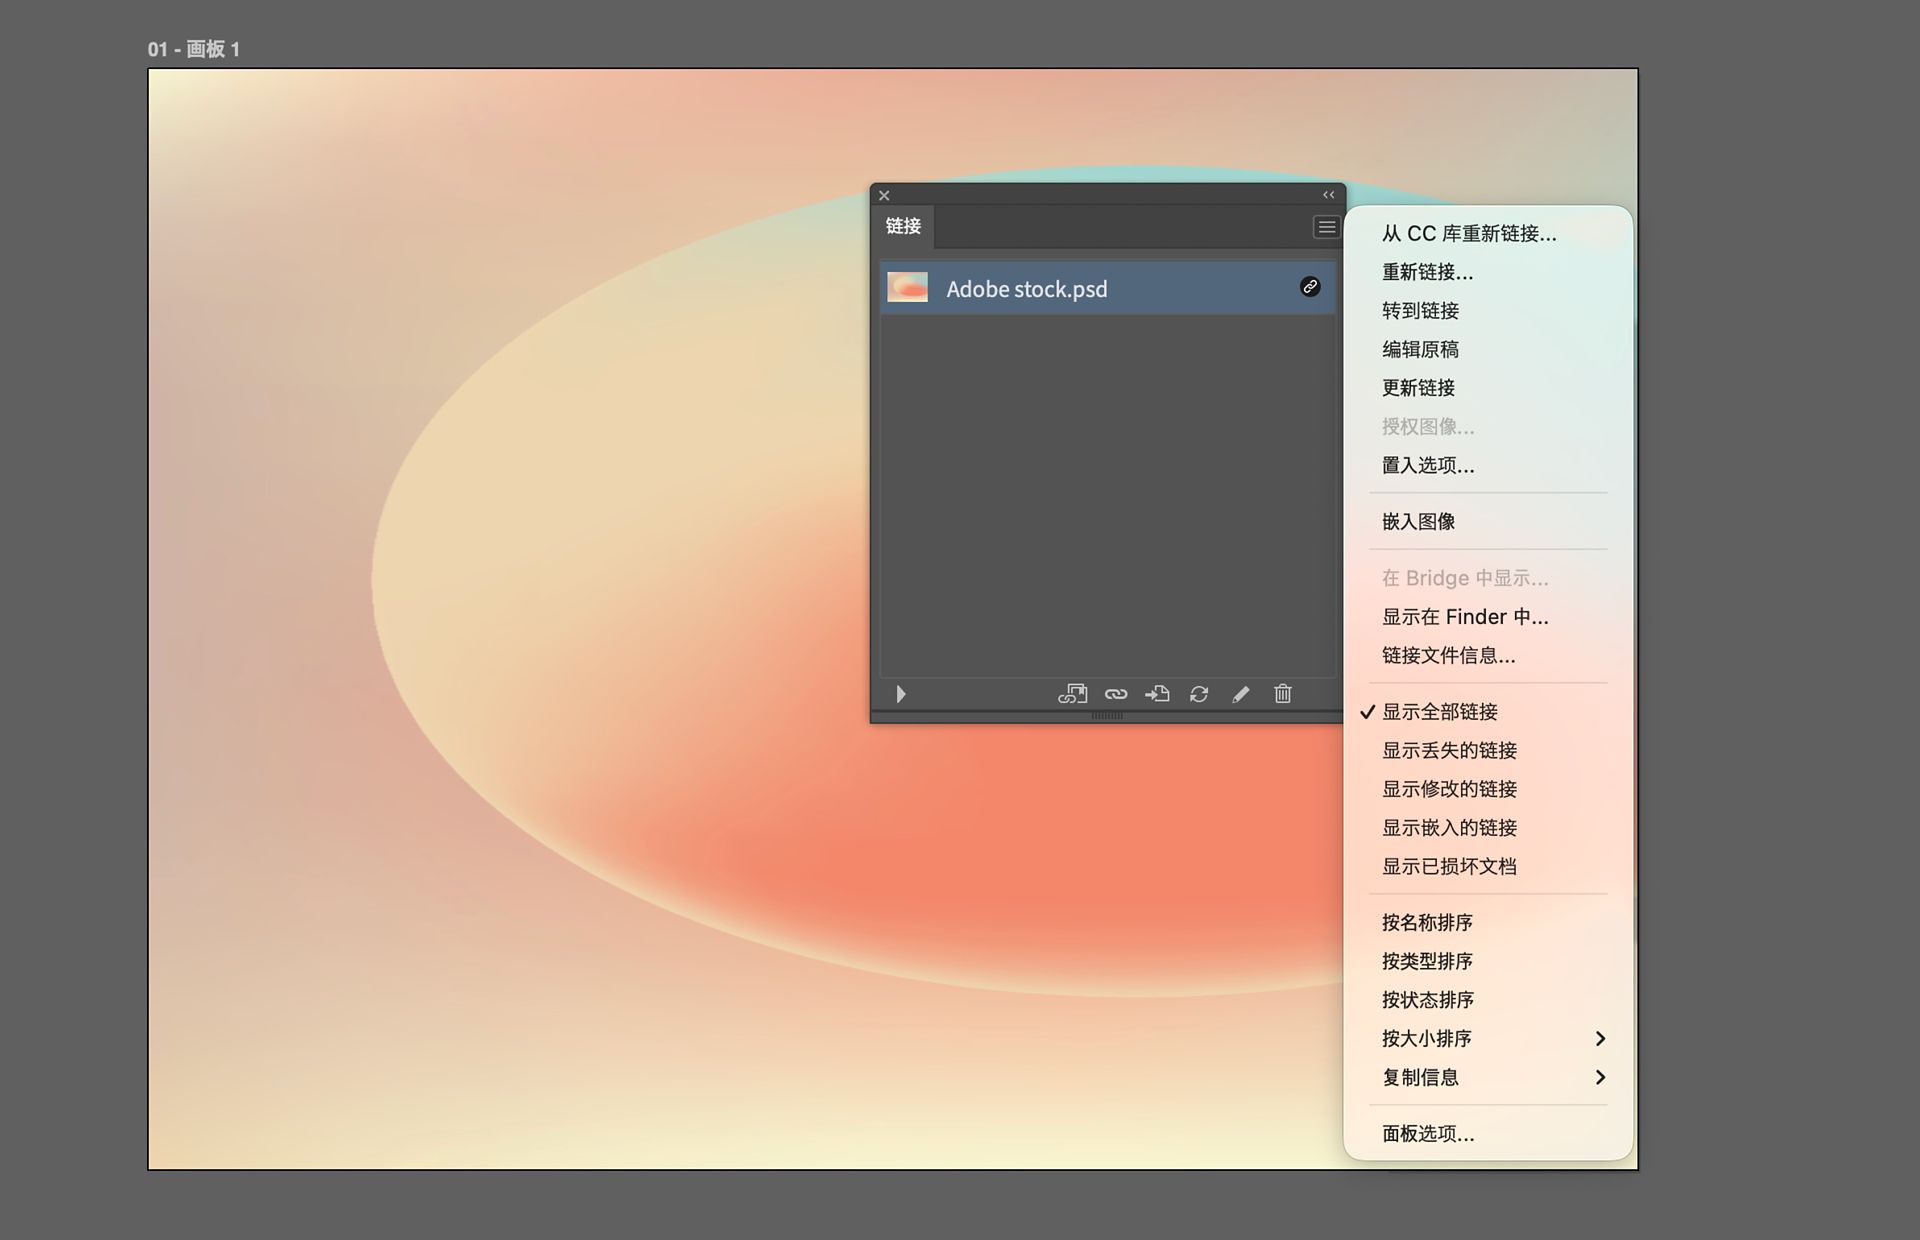
Task: Open 面板选项... from the menu
Action: 1488,1133
